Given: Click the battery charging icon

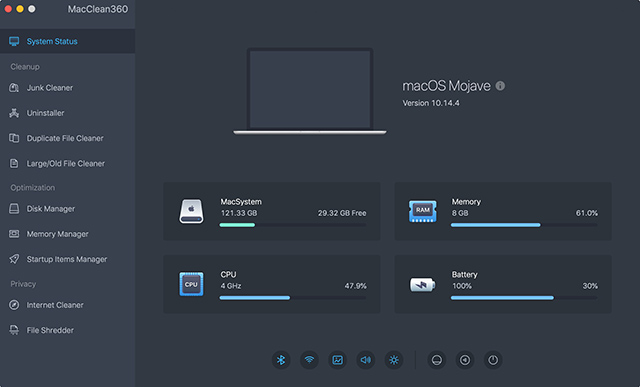Looking at the screenshot, I should 422,285.
